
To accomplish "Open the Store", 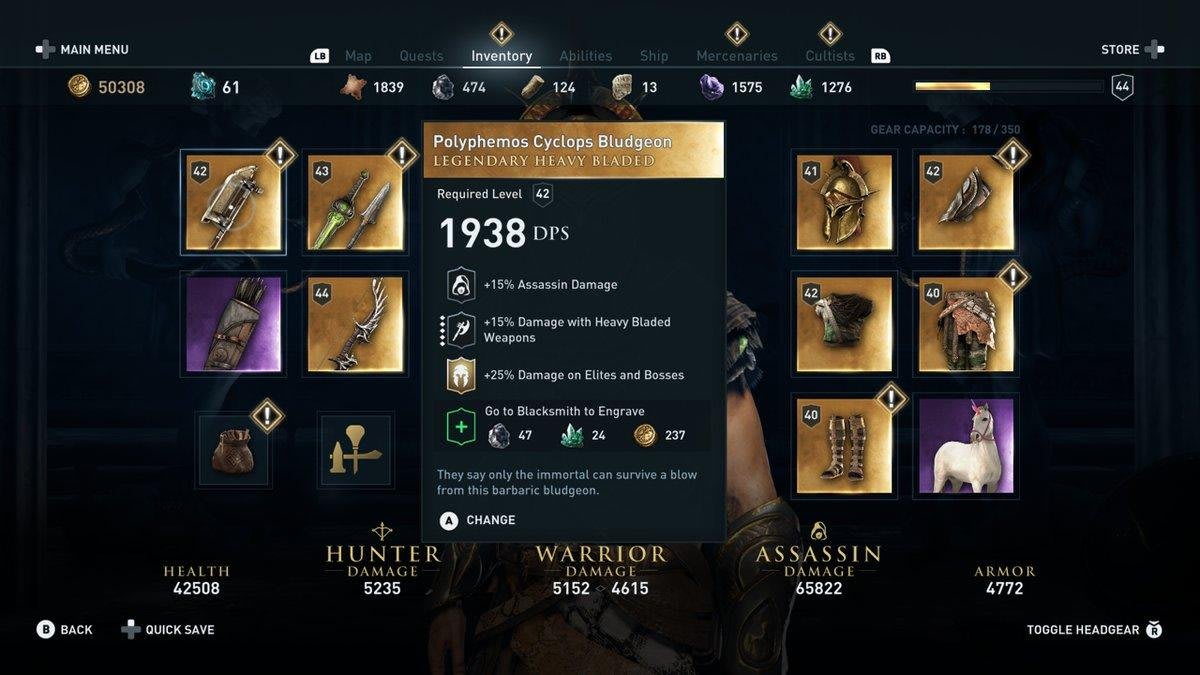I will point(1132,49).
